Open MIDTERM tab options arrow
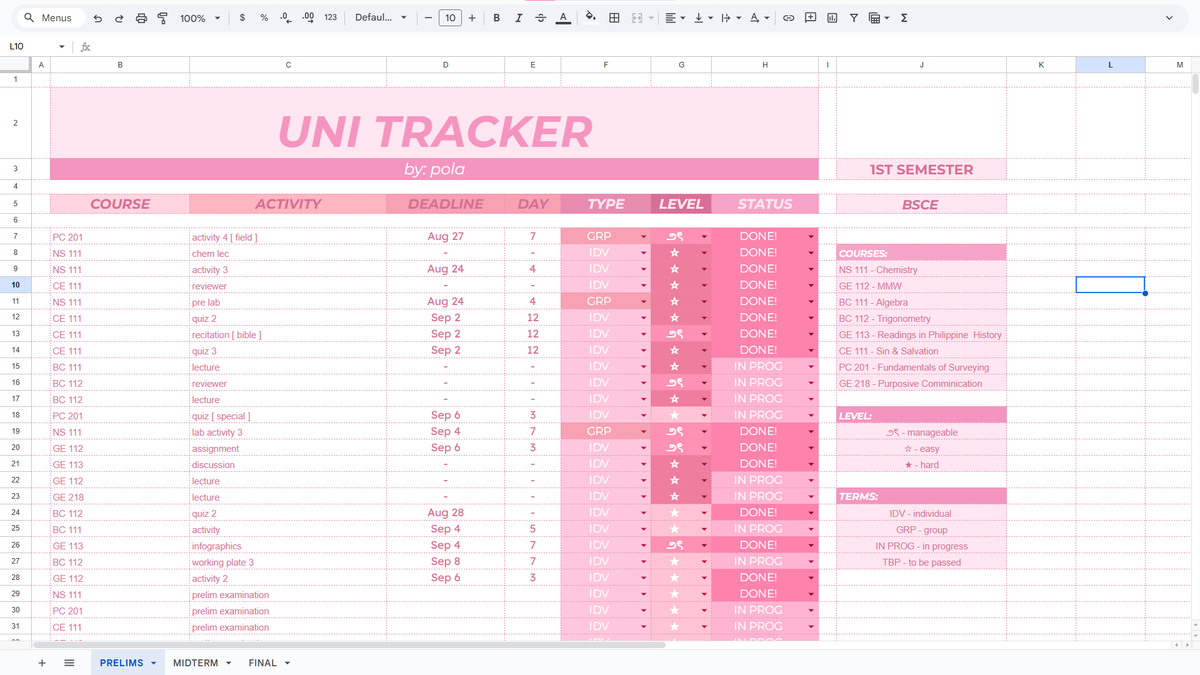This screenshot has width=1200, height=675. (x=228, y=663)
